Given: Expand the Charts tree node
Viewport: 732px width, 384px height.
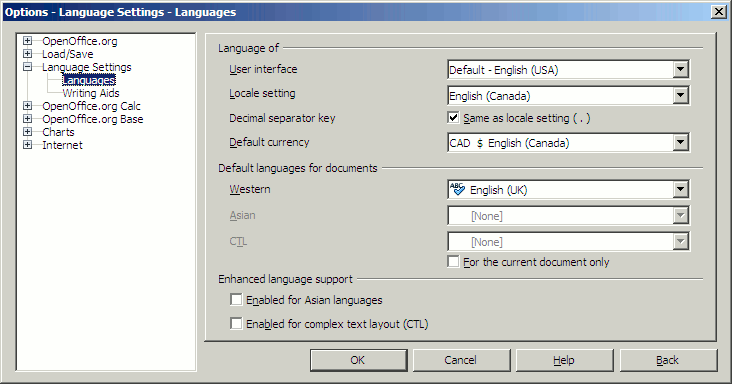Looking at the screenshot, I should pyautogui.click(x=28, y=132).
